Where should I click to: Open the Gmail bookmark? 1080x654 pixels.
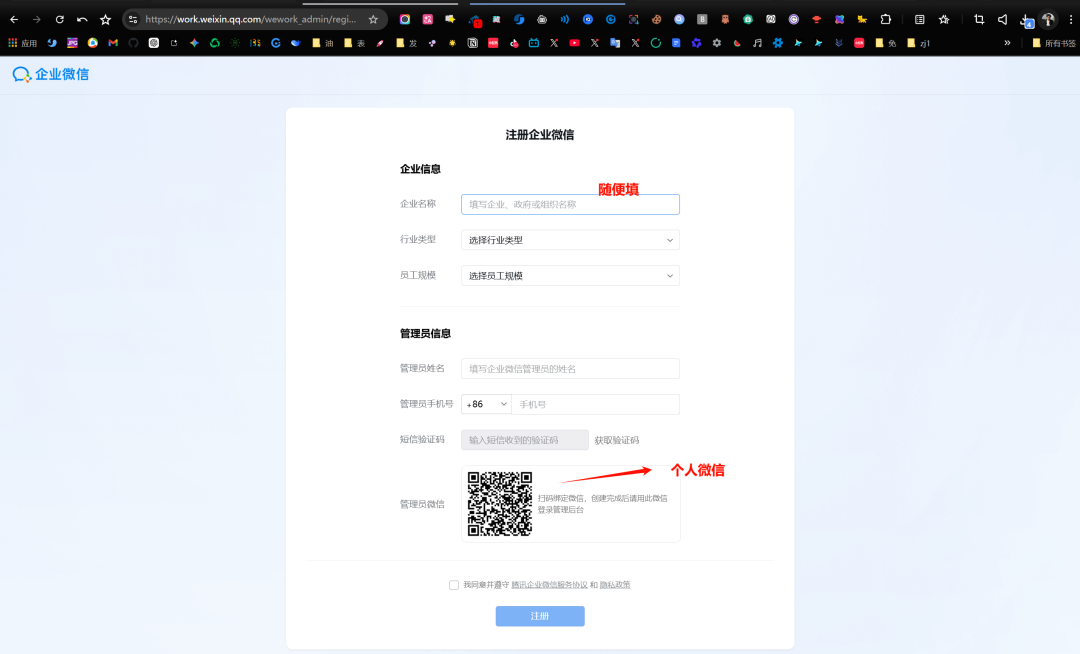click(x=113, y=43)
